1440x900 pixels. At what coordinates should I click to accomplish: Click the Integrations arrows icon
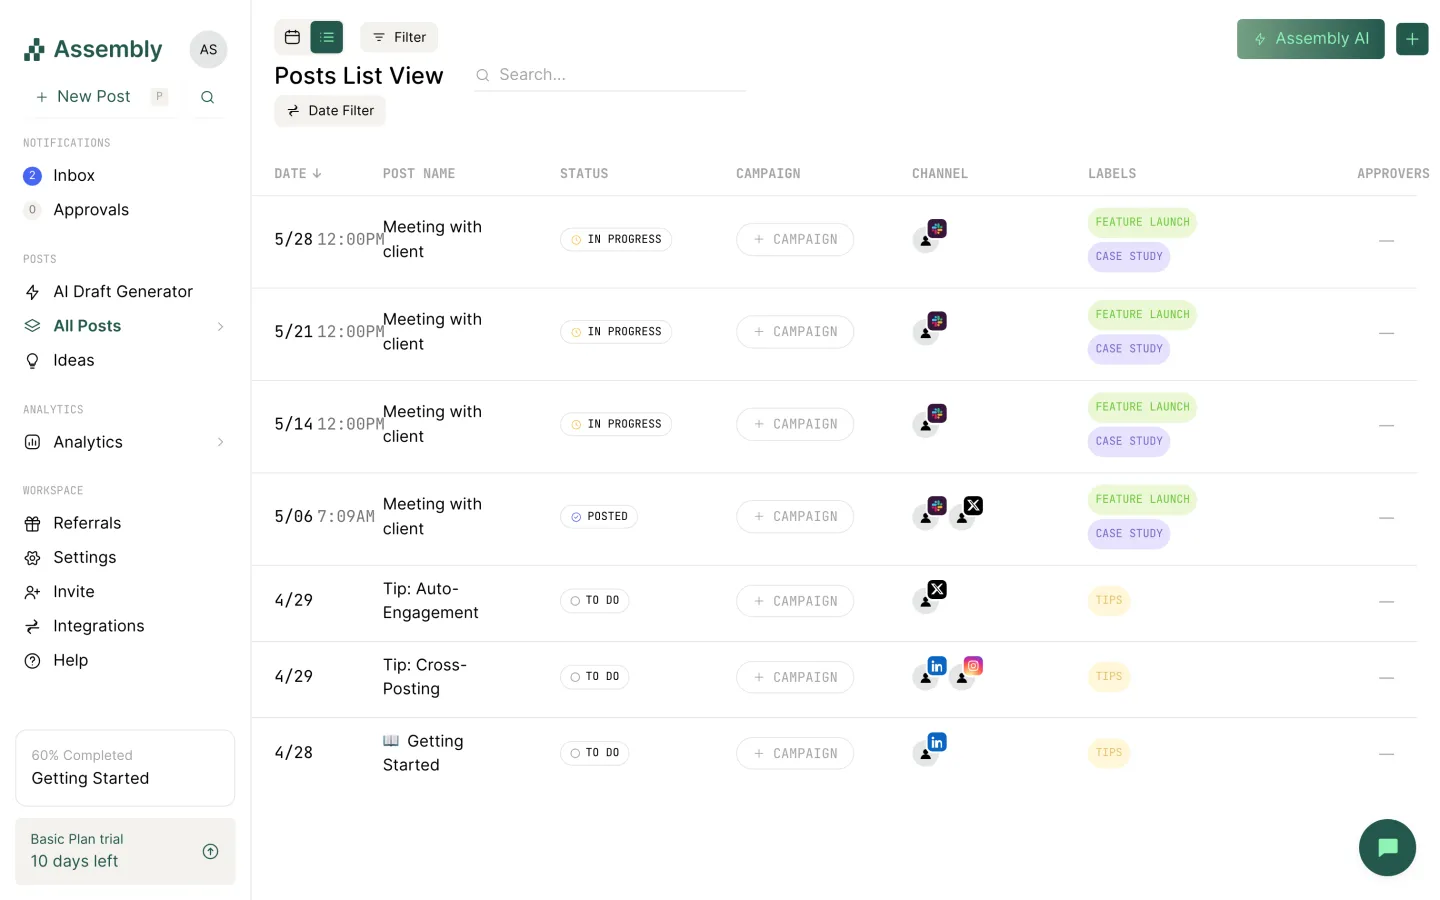32,627
